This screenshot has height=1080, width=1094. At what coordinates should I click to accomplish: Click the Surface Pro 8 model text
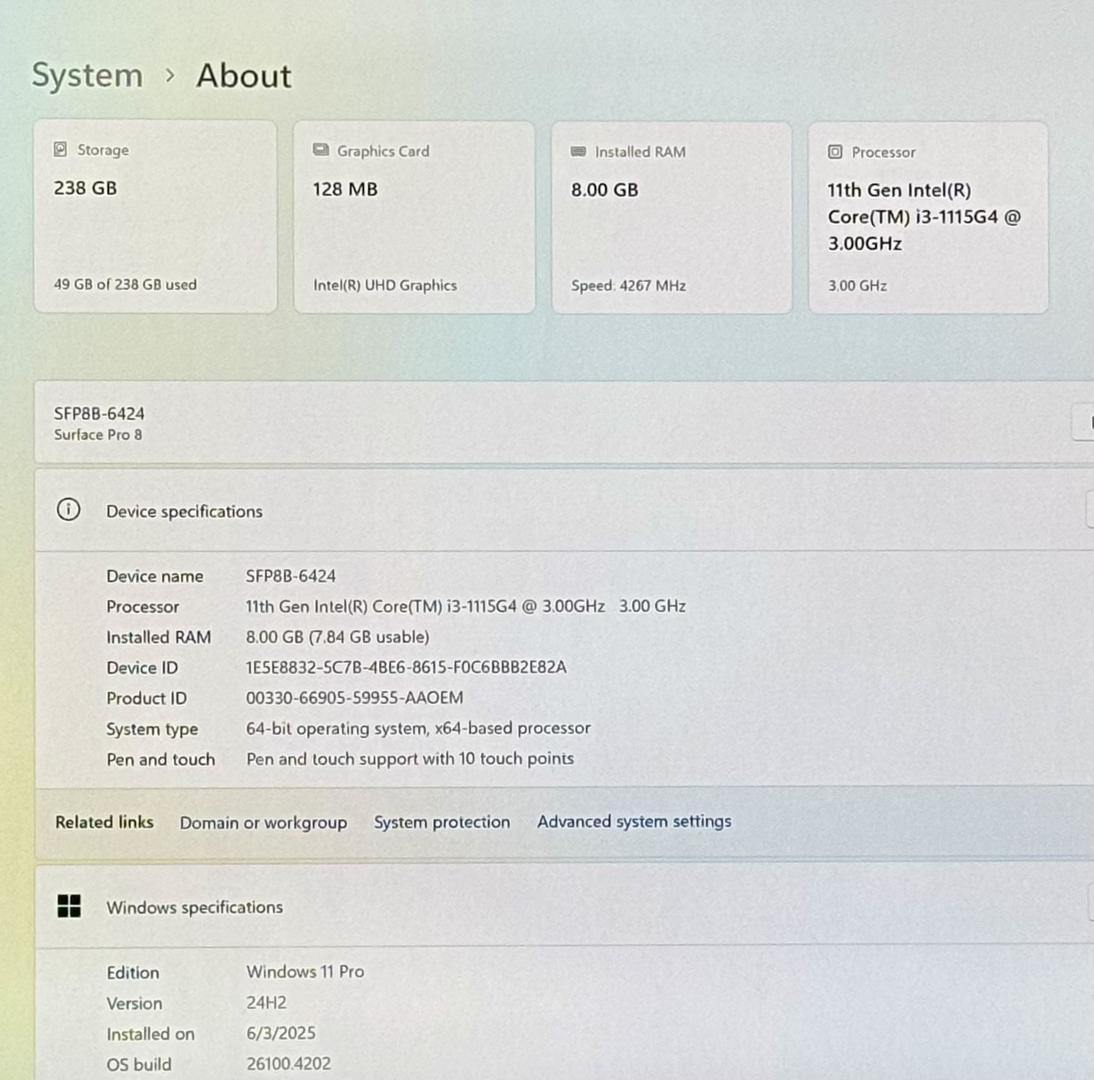98,435
